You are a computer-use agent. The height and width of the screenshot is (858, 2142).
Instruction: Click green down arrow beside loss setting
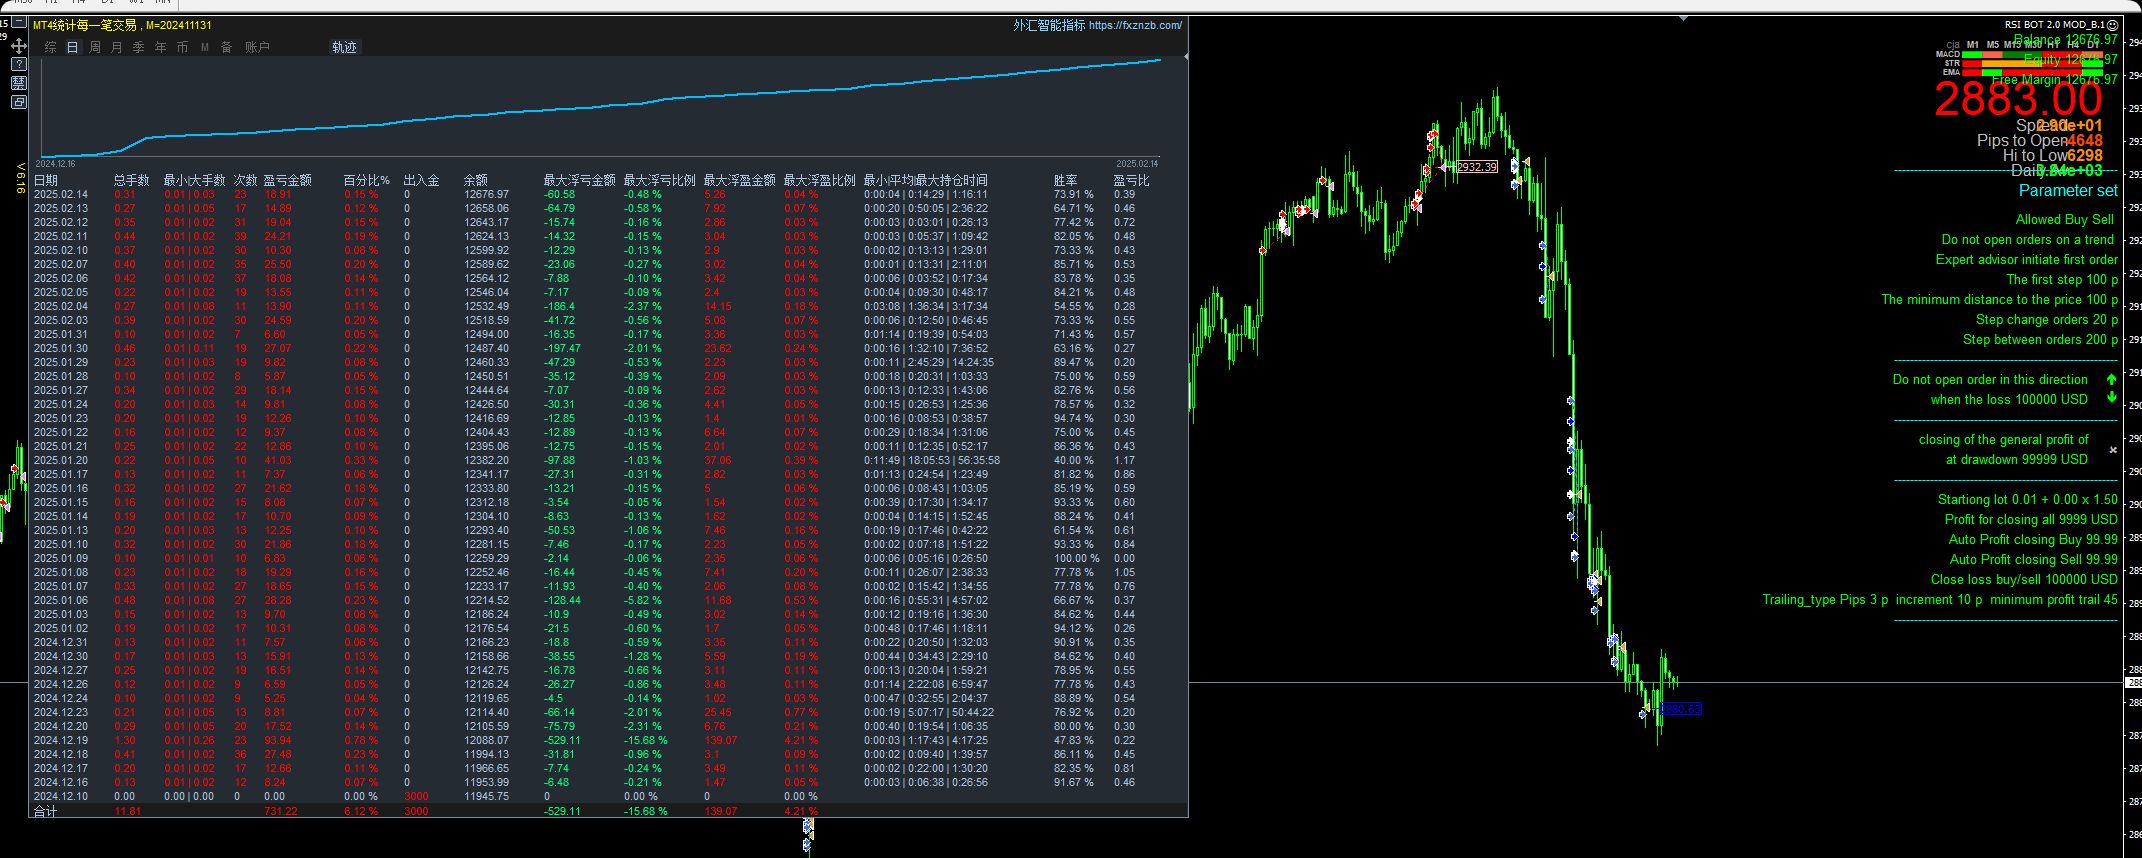tap(2111, 398)
